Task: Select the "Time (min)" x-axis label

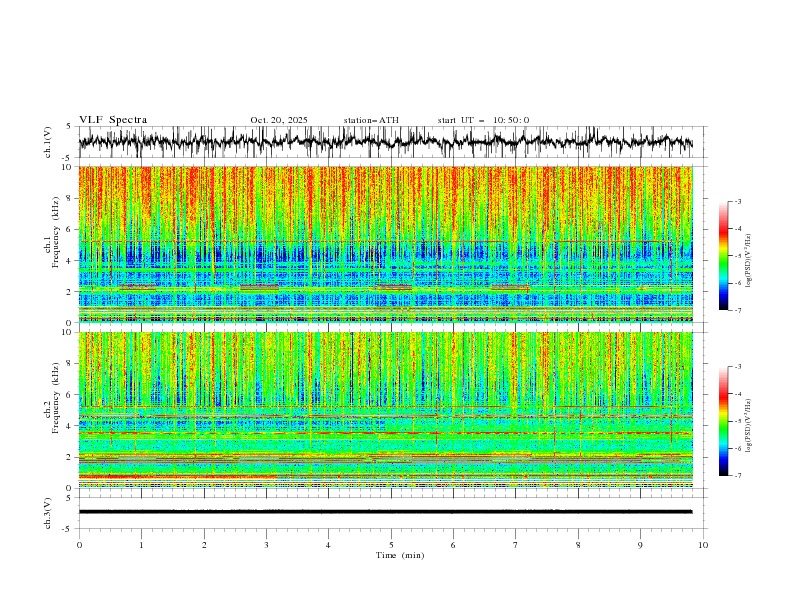Action: [x=400, y=555]
